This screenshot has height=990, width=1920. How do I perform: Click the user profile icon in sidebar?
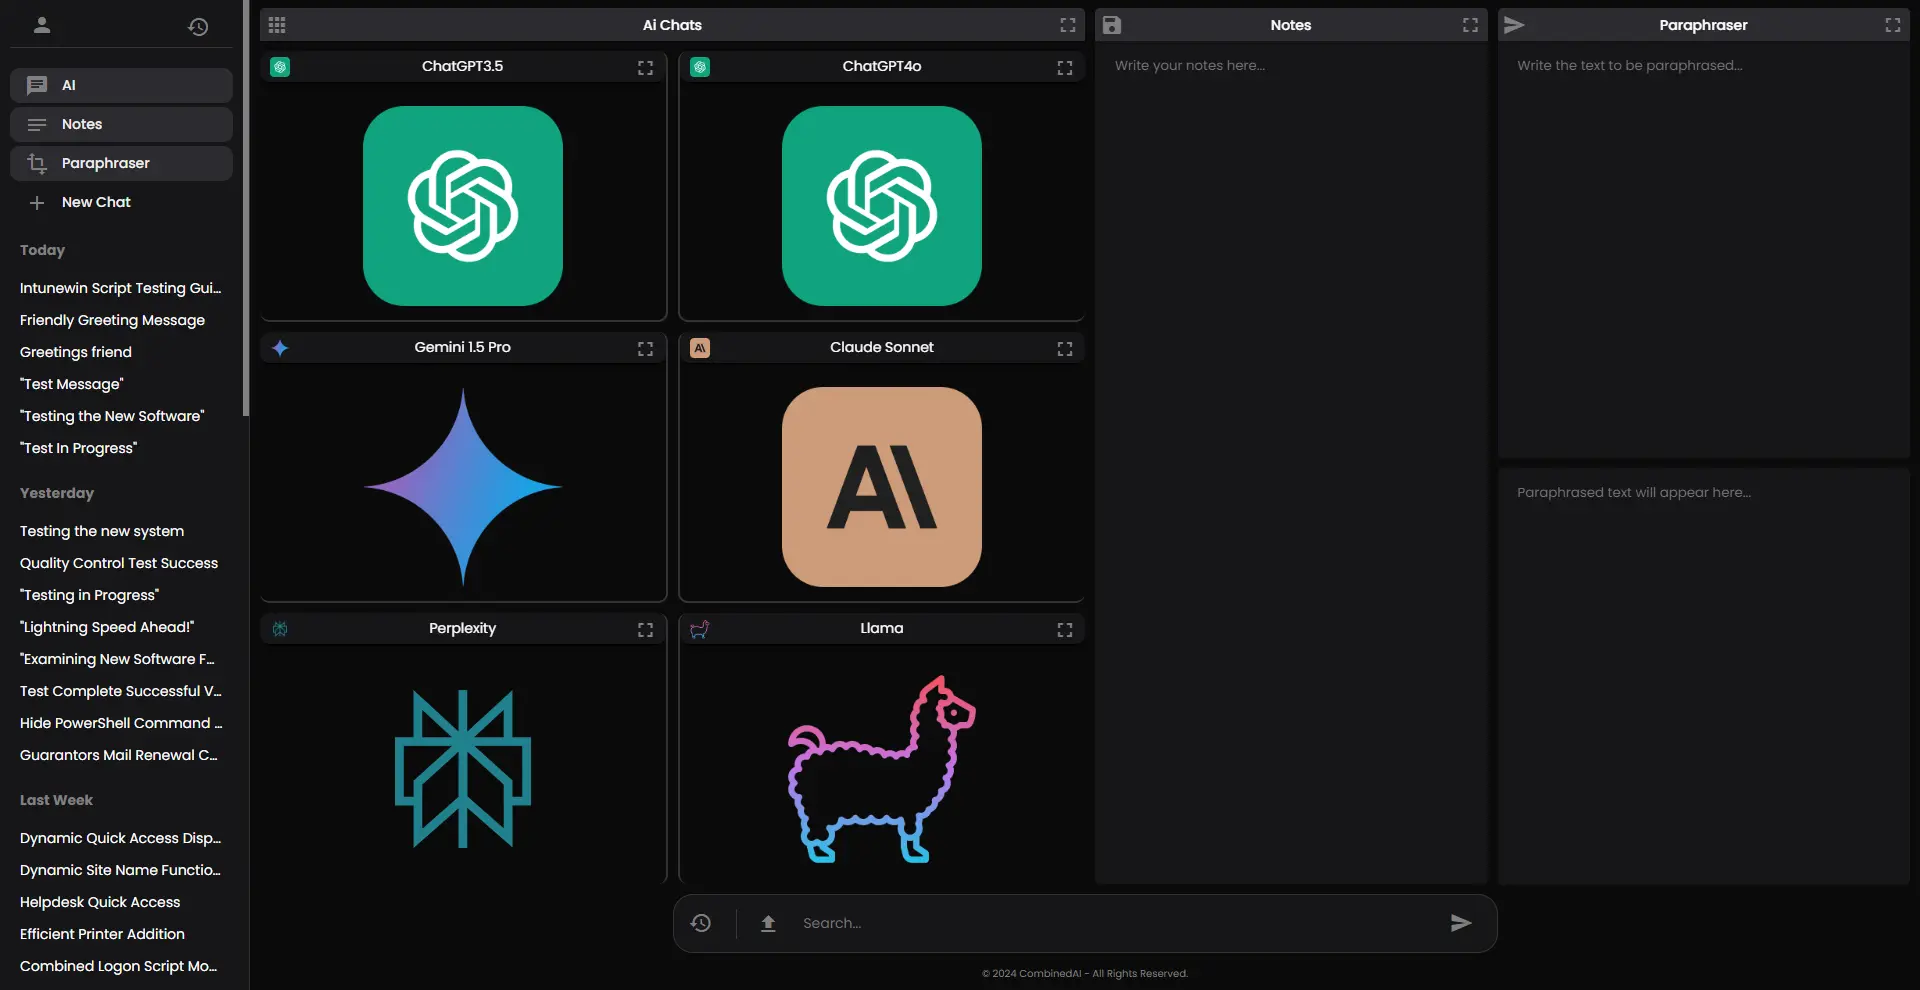pyautogui.click(x=42, y=26)
